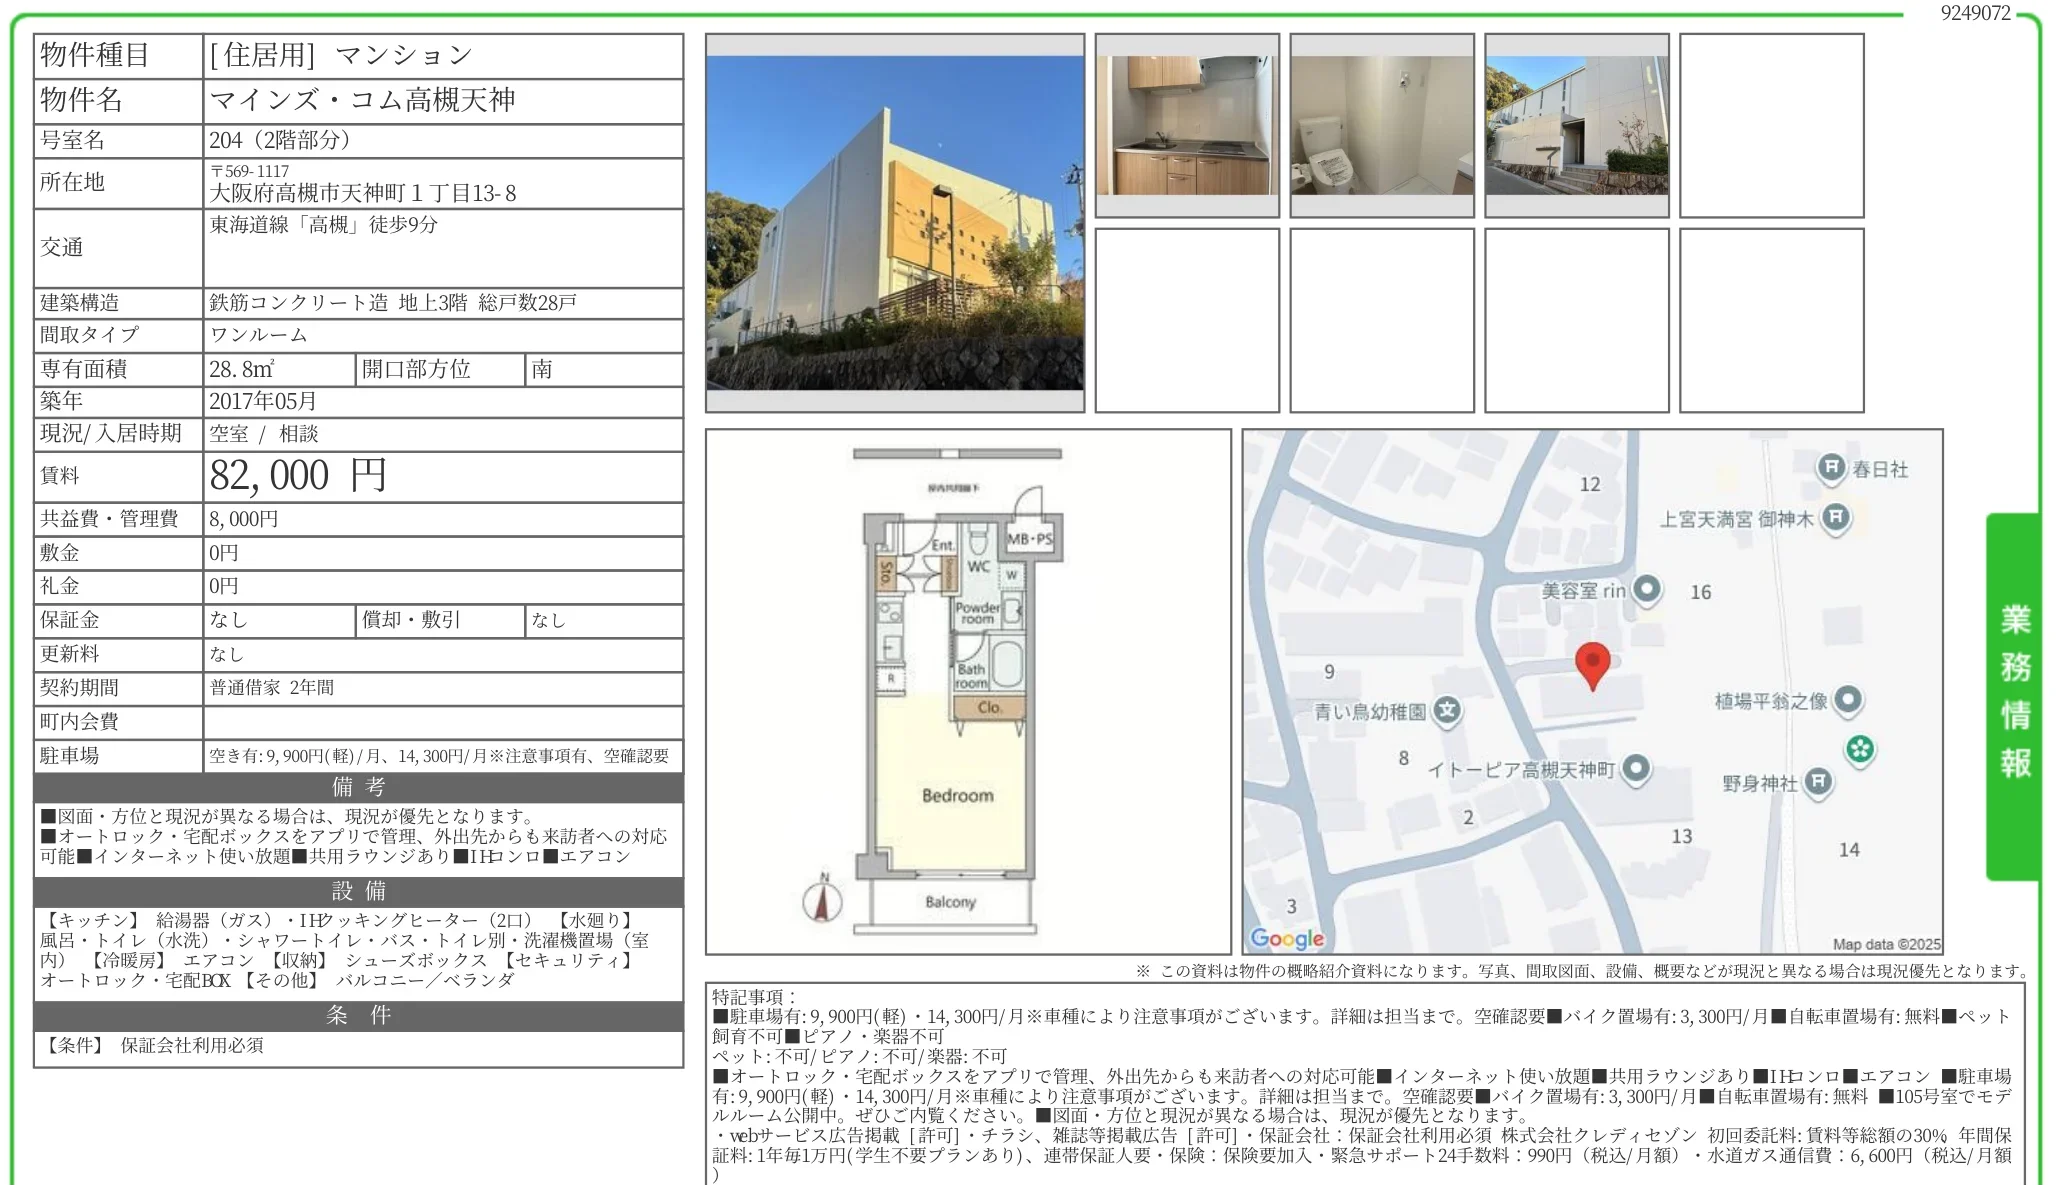This screenshot has height=1185, width=2056.
Task: Open the kitchen photo thumbnail
Action: coord(1187,125)
